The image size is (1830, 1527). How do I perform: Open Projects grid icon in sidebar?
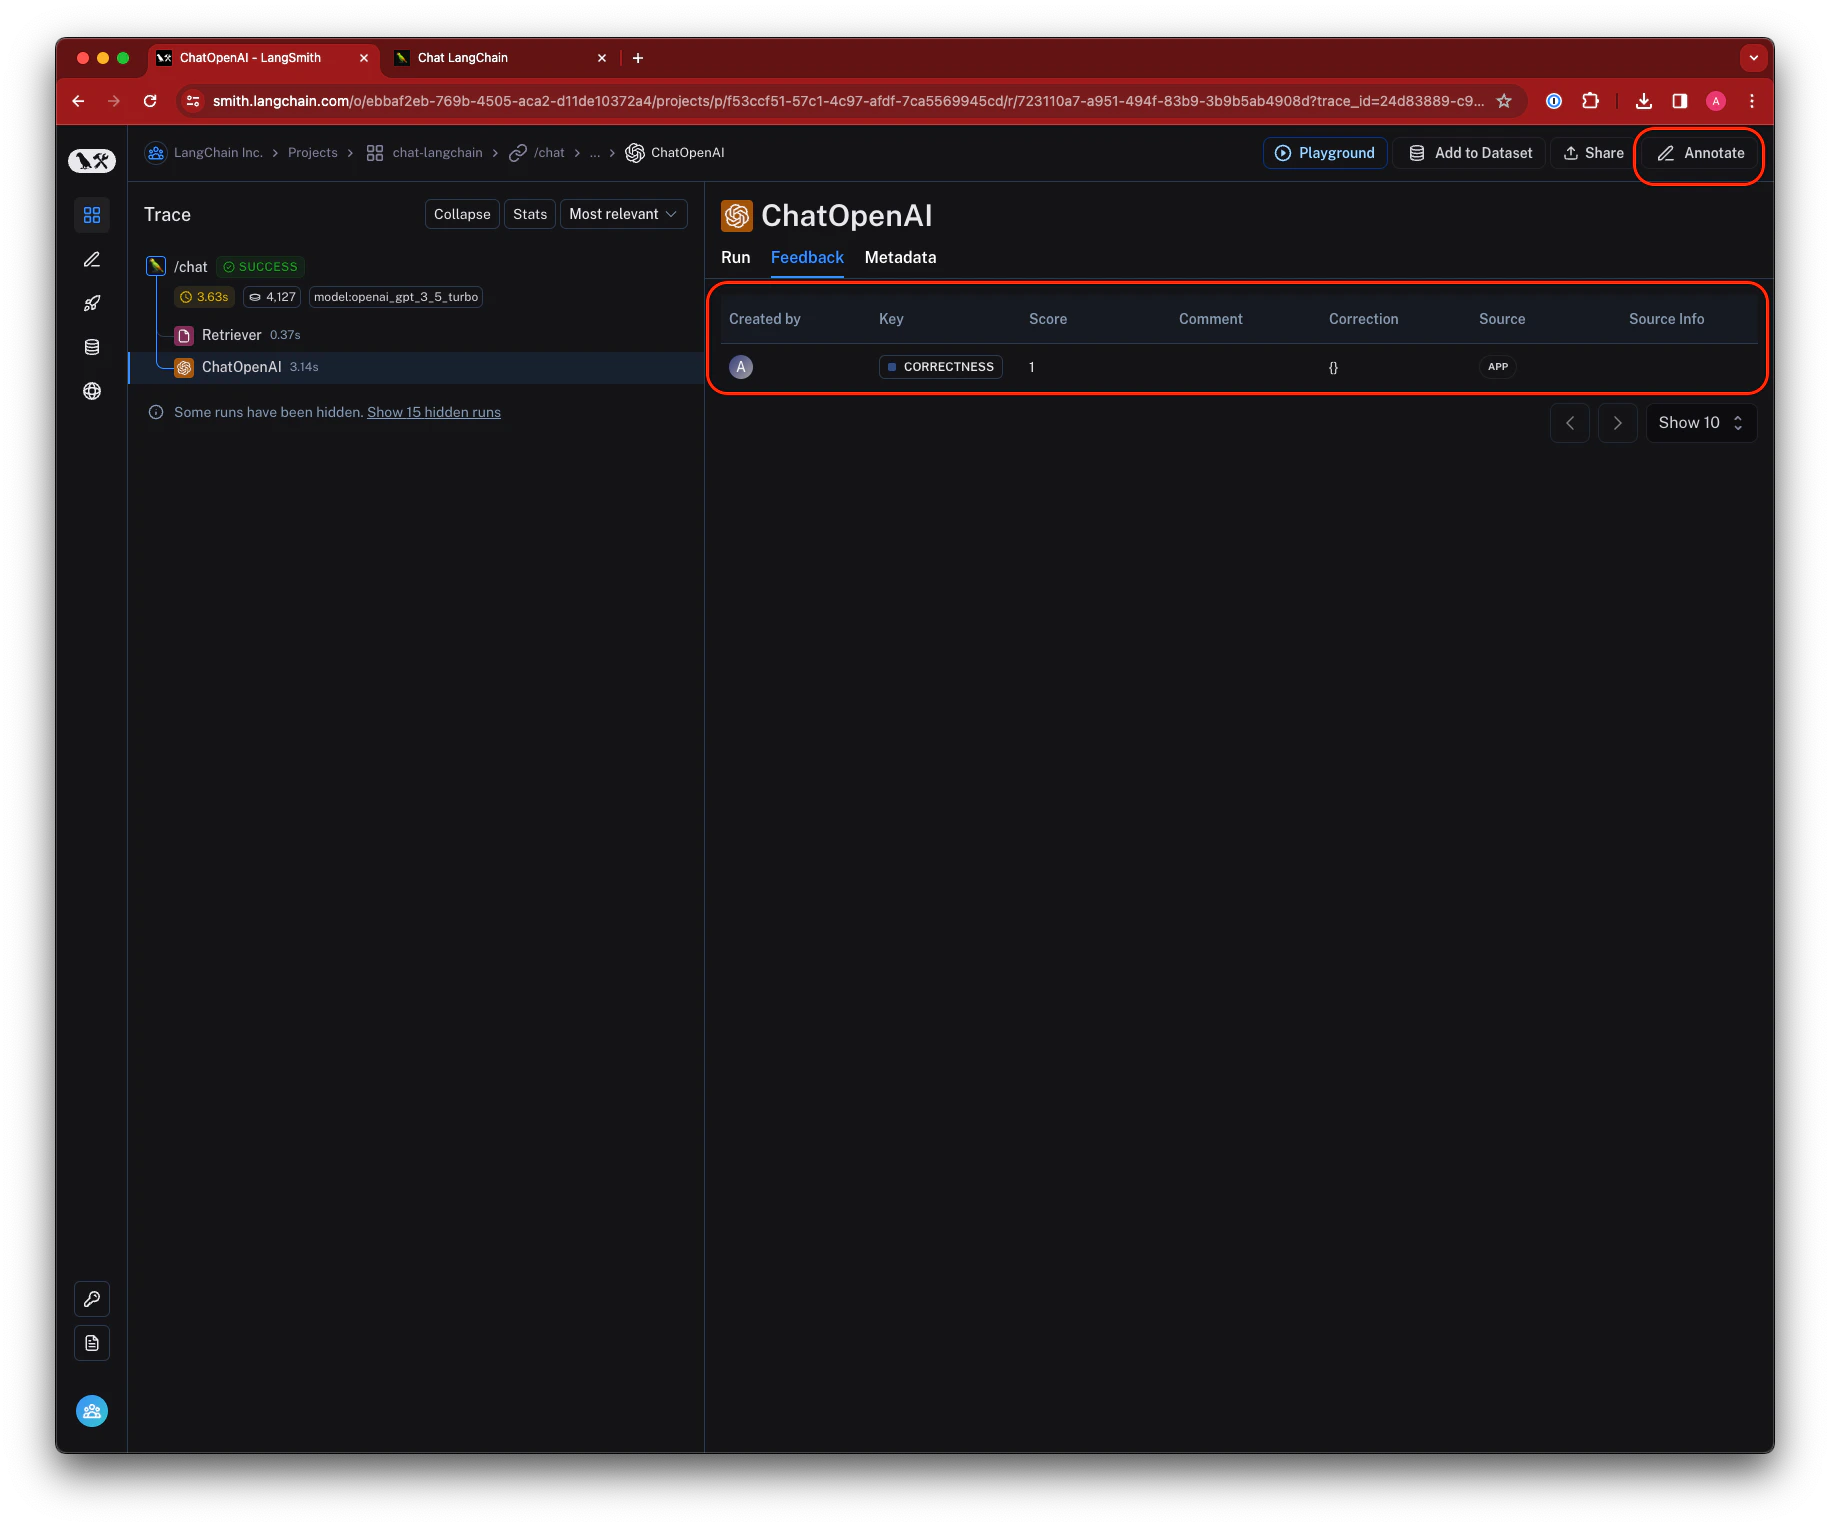[x=92, y=215]
